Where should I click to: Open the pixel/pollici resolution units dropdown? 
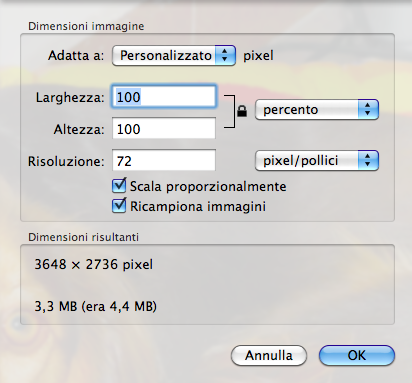tap(317, 161)
